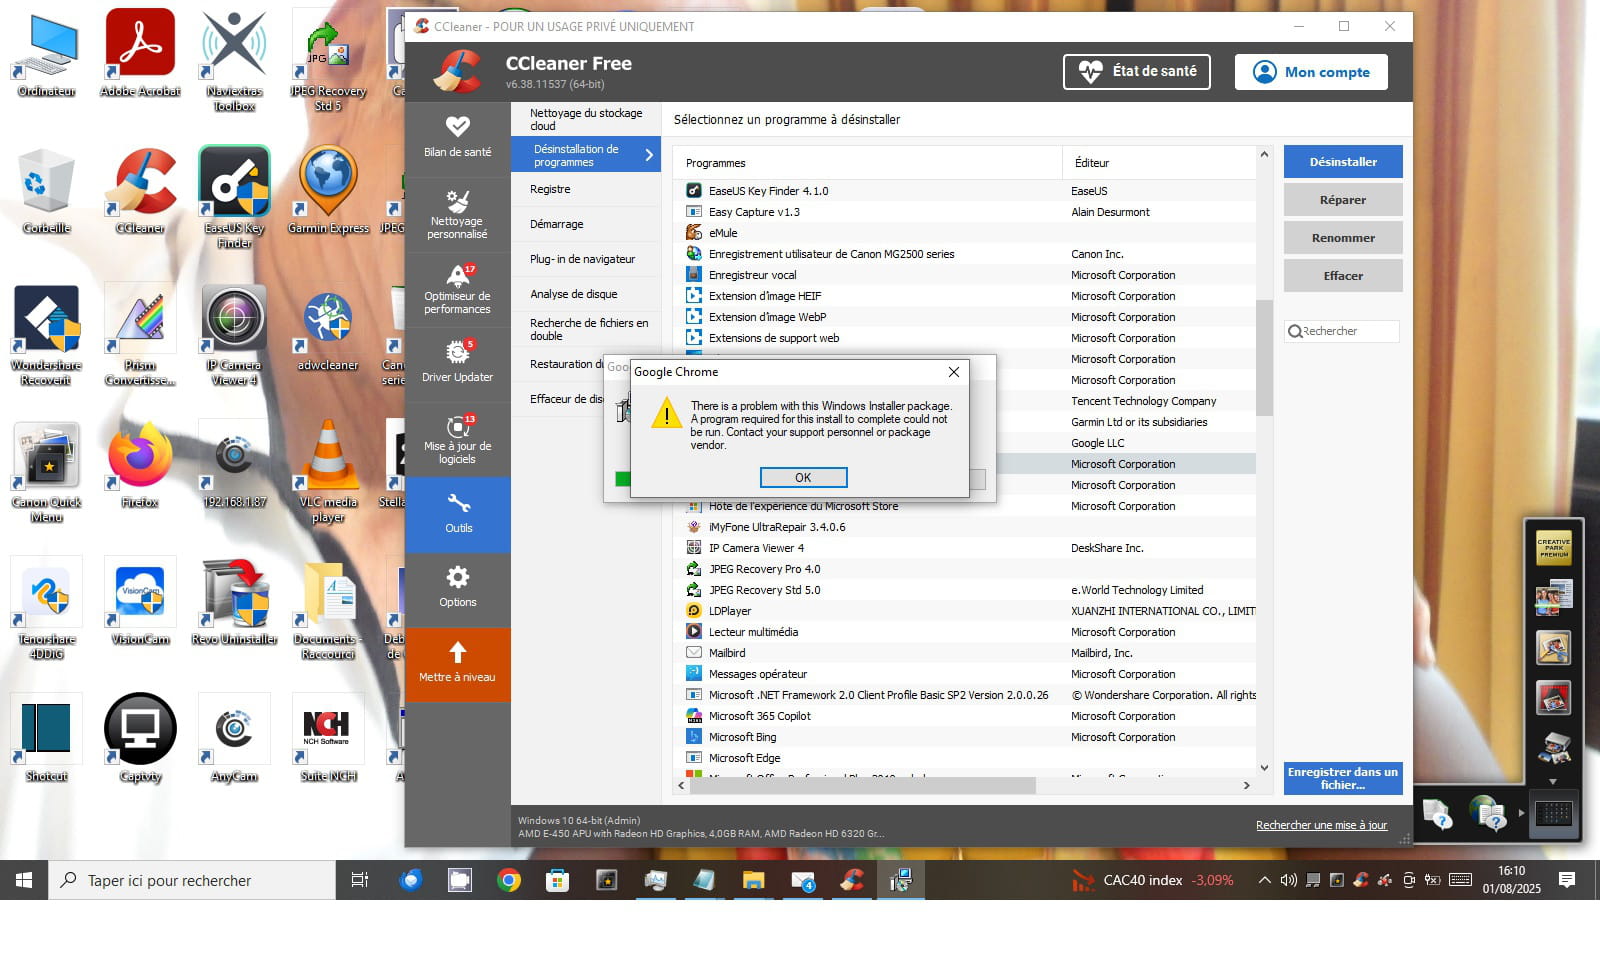Click the État de santé button
Screen dimensions: 1600x980
click(1136, 72)
